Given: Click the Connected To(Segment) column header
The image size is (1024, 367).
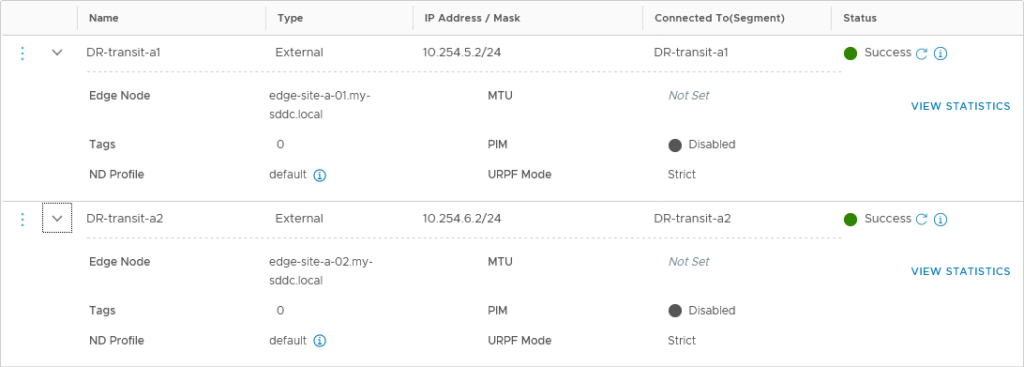Looking at the screenshot, I should (719, 18).
